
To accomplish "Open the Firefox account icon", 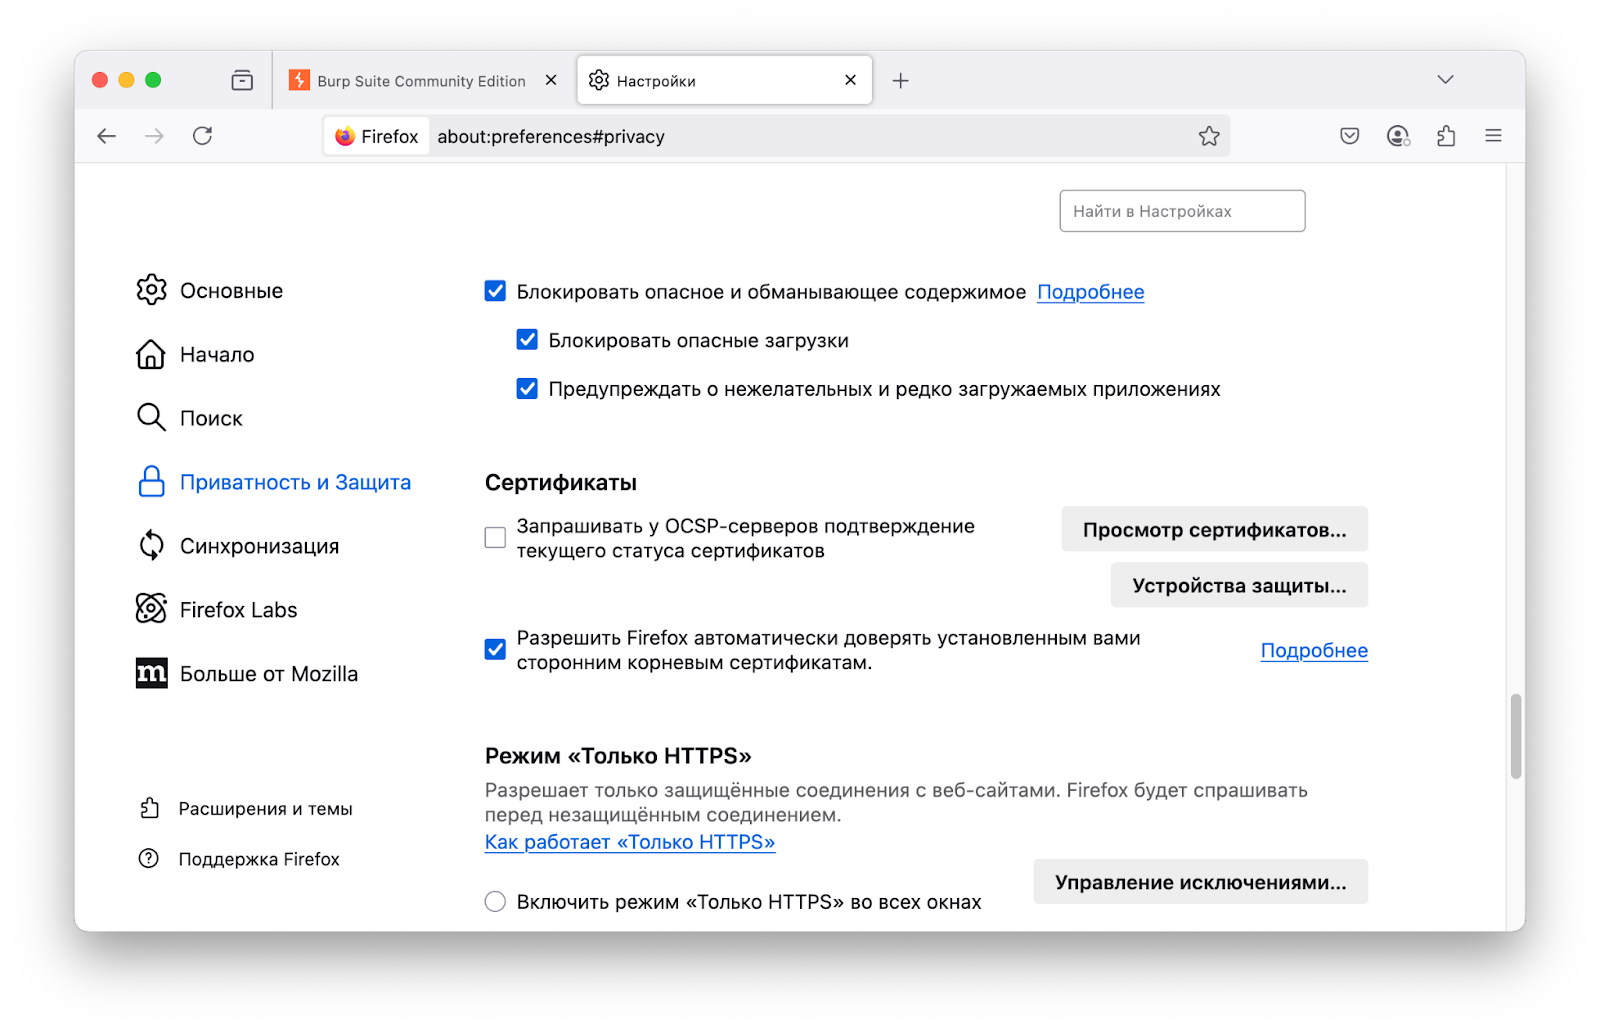I will coord(1398,136).
